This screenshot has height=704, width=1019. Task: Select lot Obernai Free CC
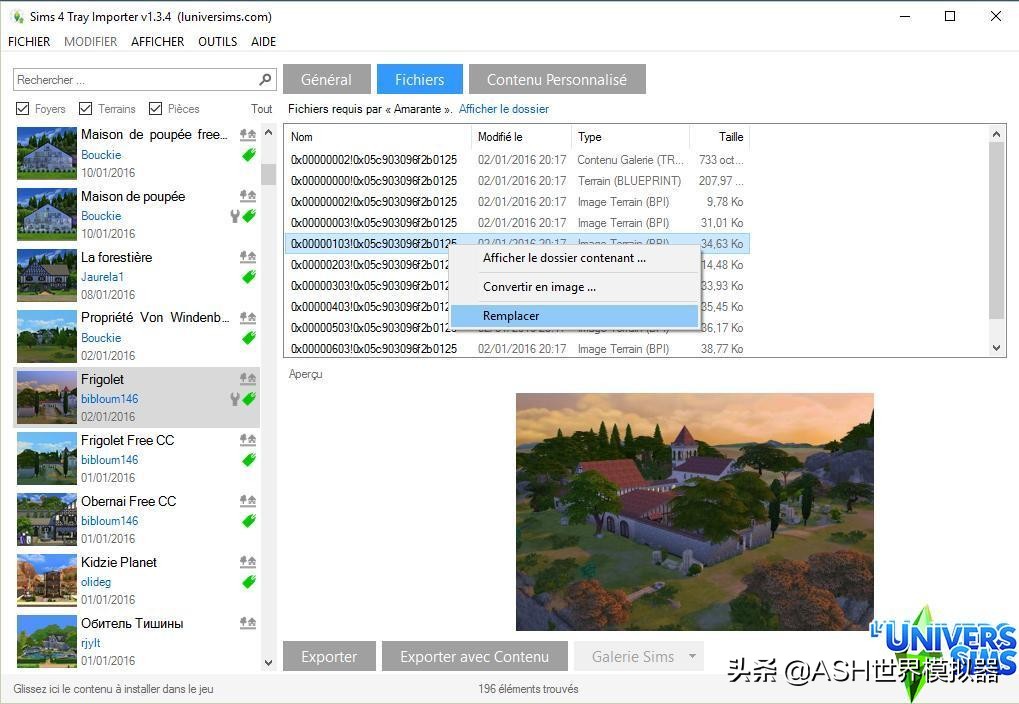pyautogui.click(x=136, y=519)
